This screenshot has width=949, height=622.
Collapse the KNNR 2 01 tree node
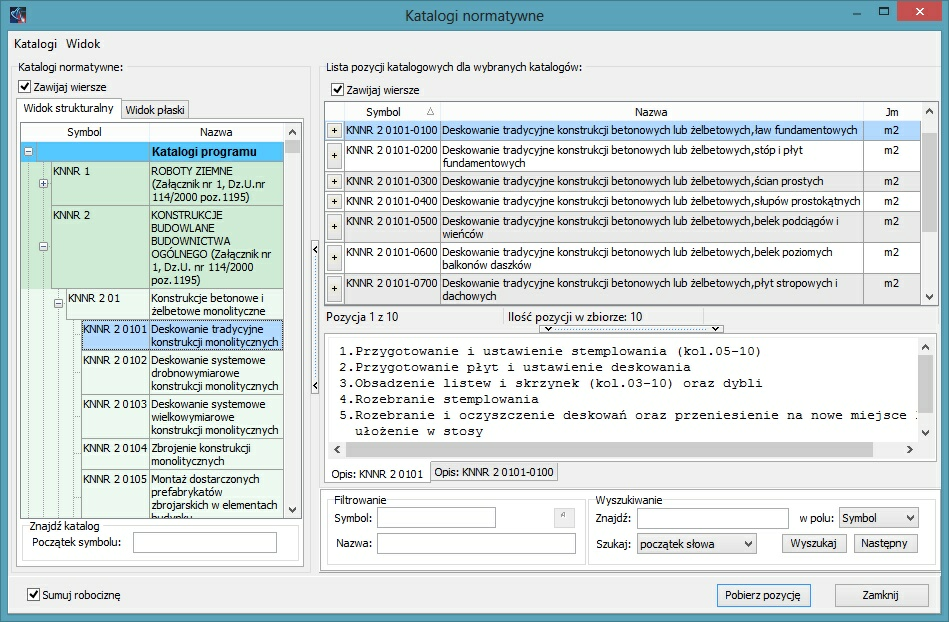[x=59, y=304]
